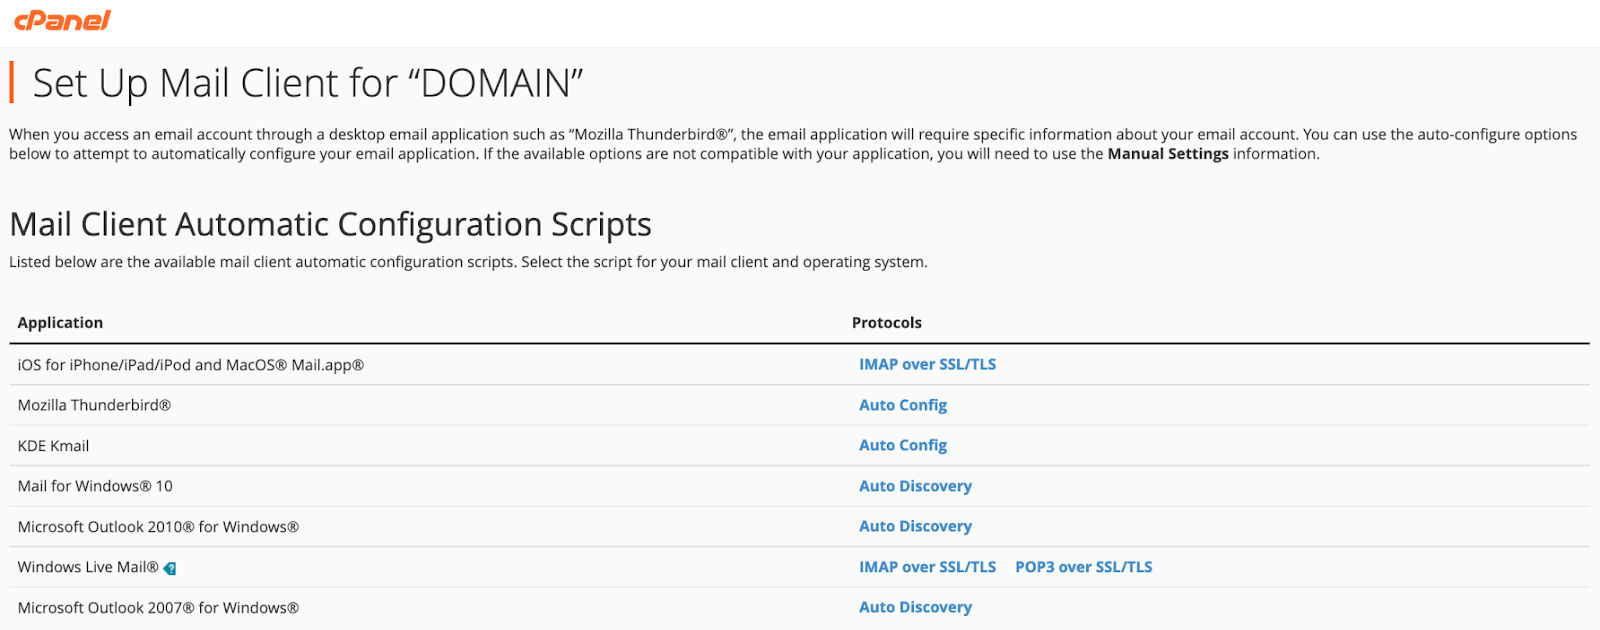Click the tag icon beside Windows Live Mail
This screenshot has width=1600, height=630.
[x=170, y=568]
